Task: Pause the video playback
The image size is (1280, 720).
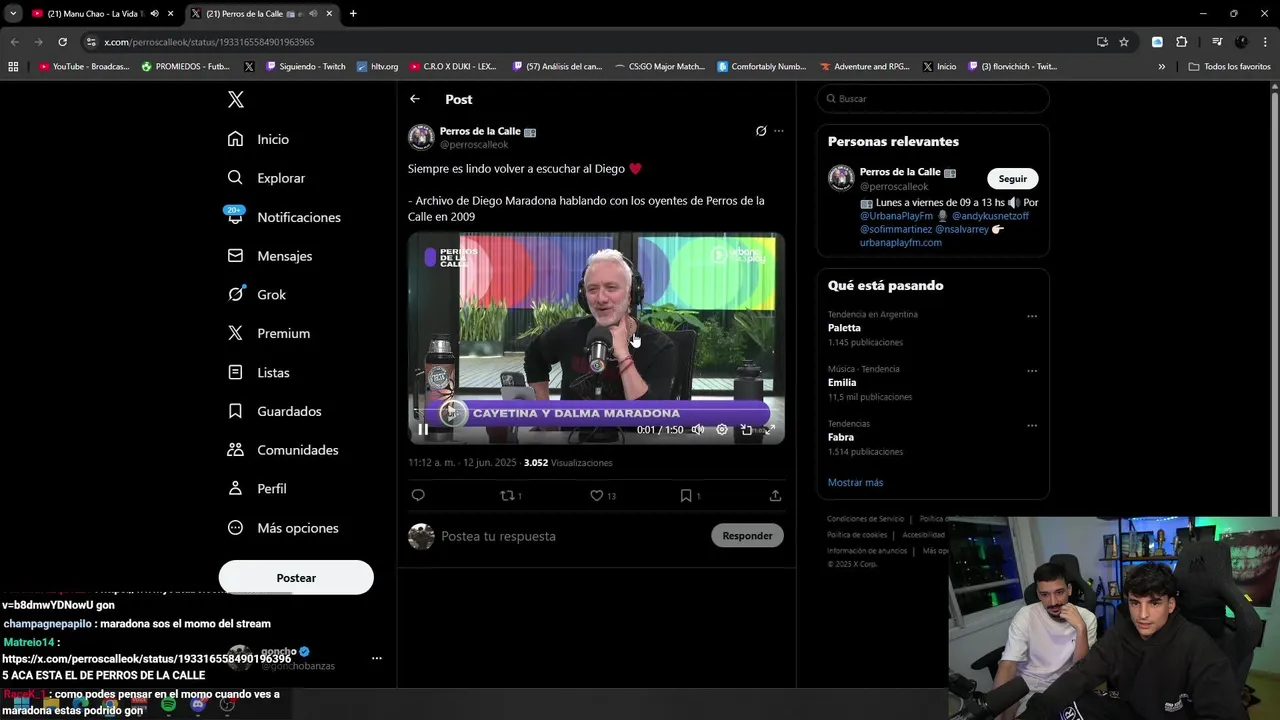Action: point(423,430)
